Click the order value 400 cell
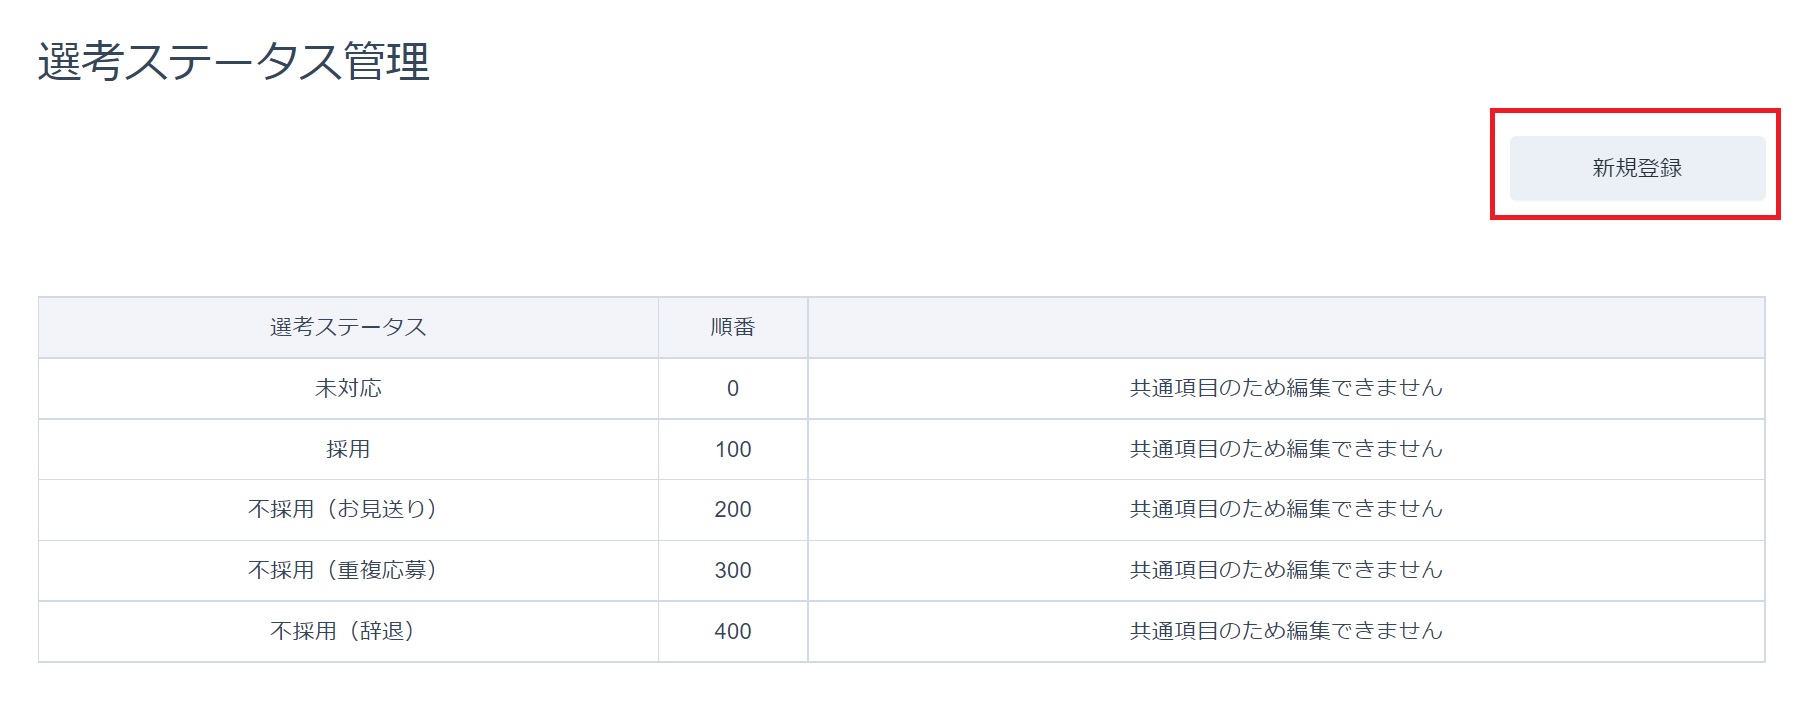The image size is (1798, 709). 732,631
